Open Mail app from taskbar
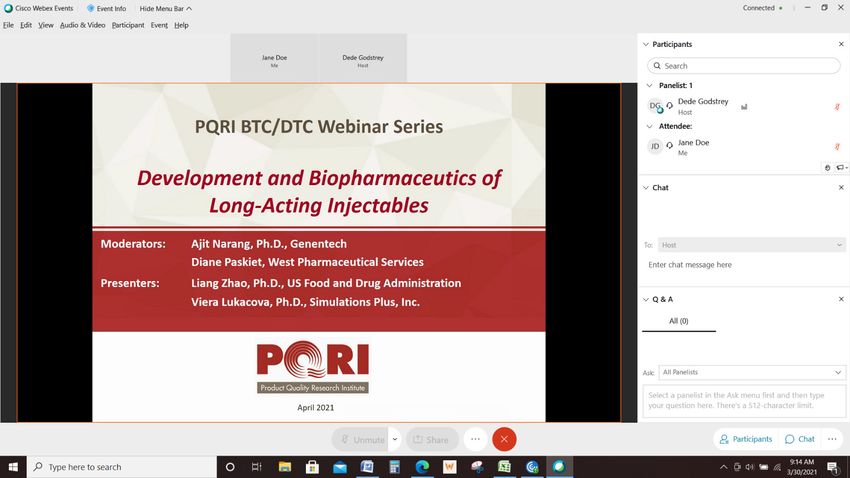This screenshot has width=850, height=478. (340, 467)
